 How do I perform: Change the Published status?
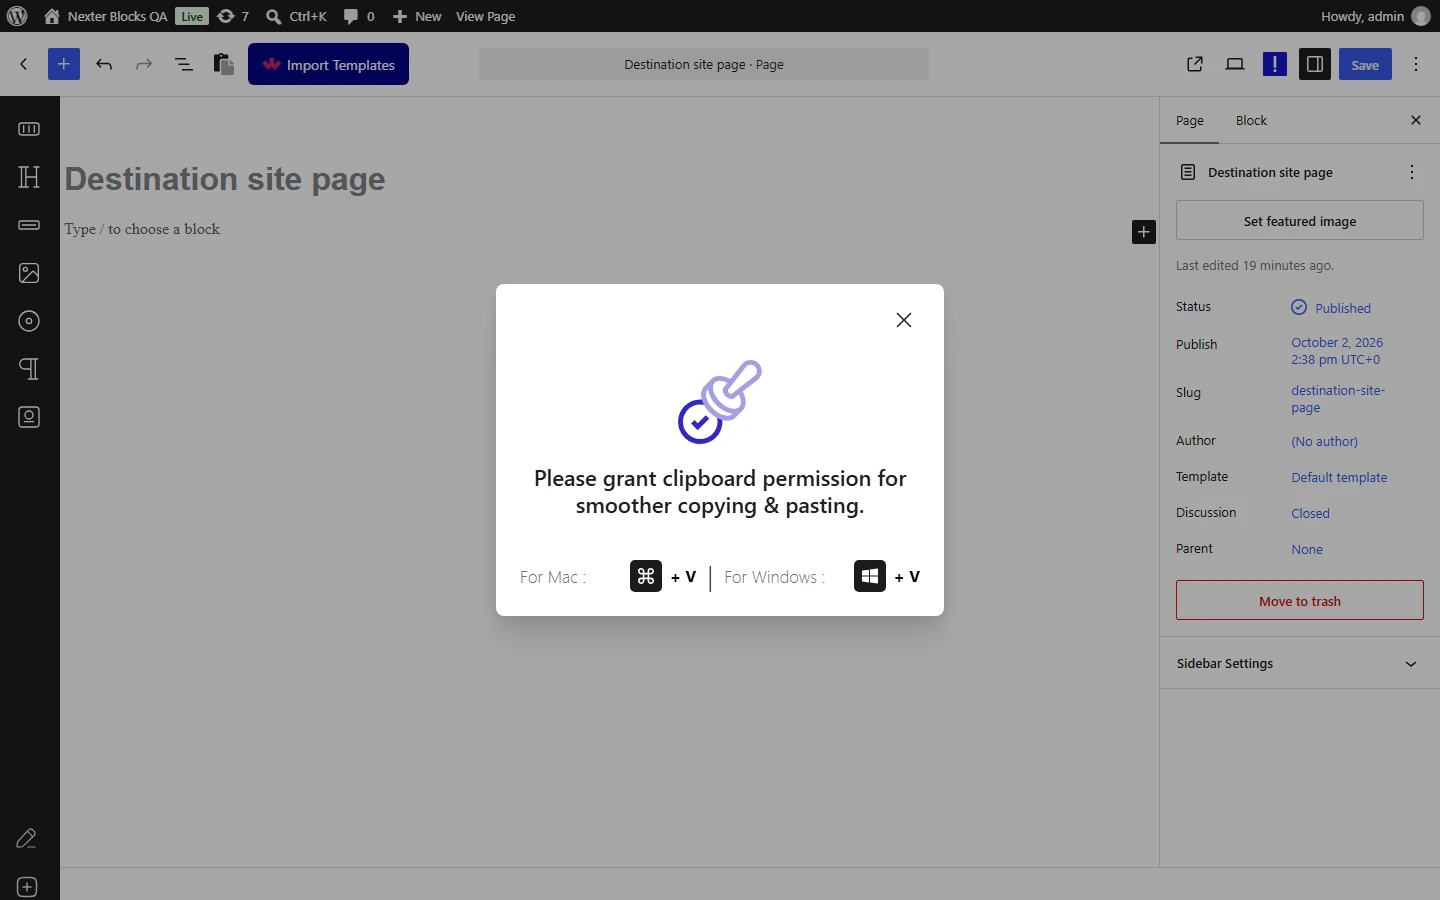(x=1331, y=308)
